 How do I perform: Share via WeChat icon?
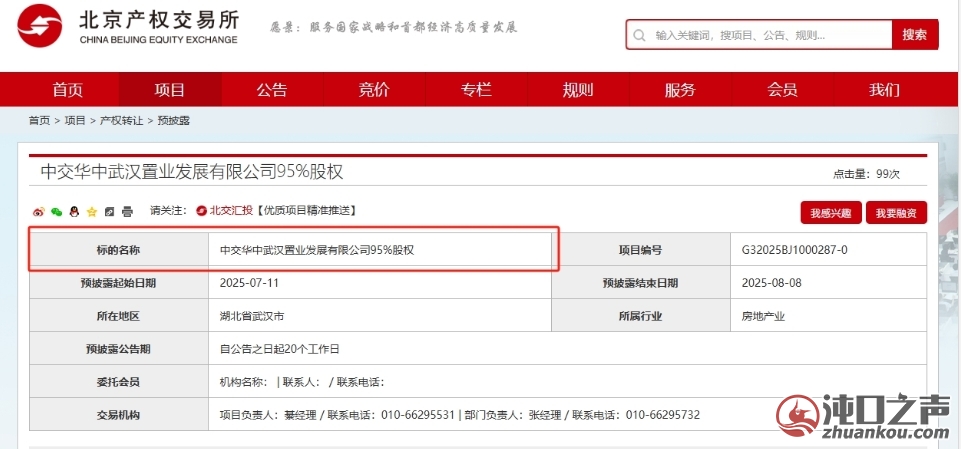(56, 212)
